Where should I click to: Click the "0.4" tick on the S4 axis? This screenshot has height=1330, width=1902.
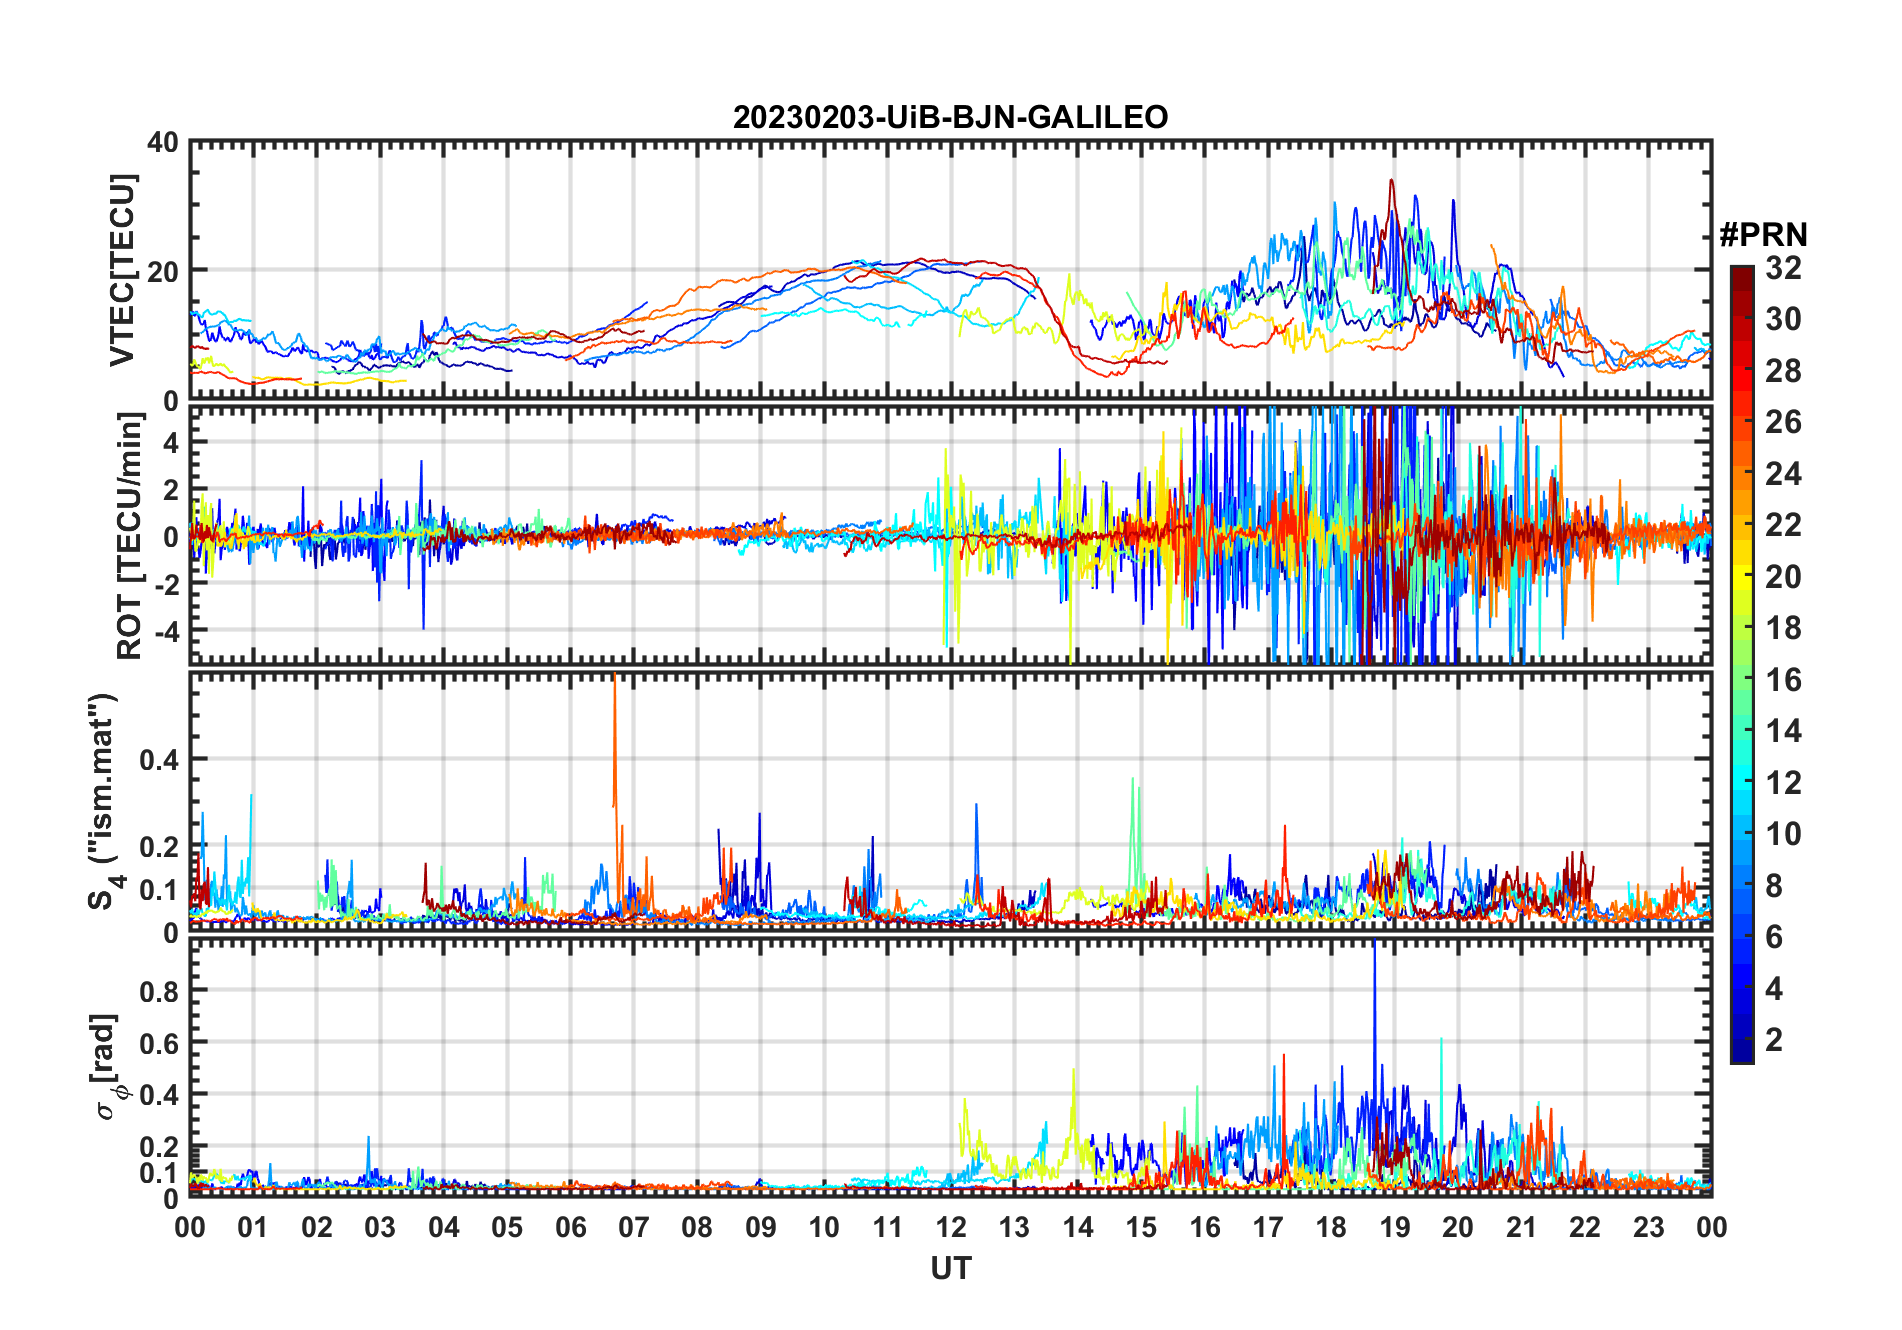click(x=159, y=759)
